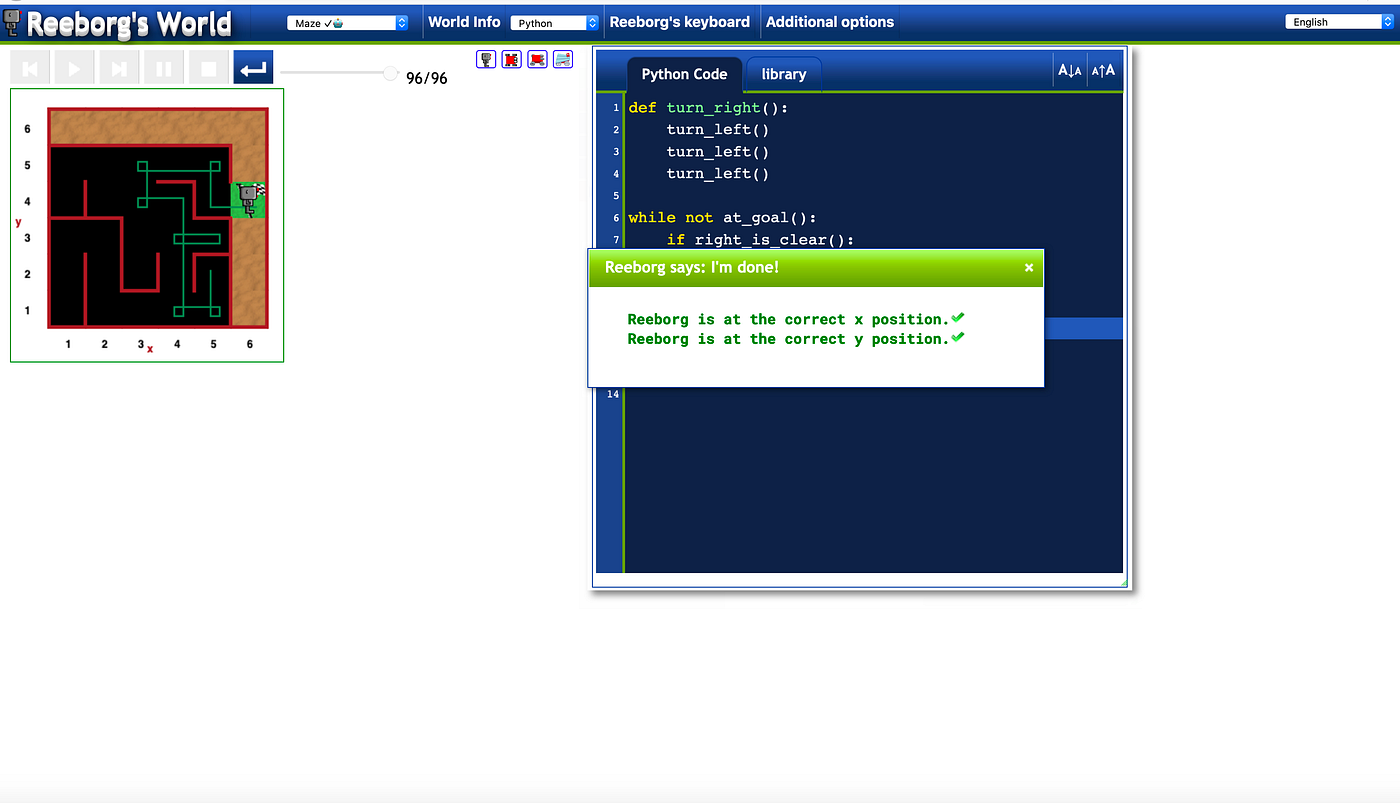1400x803 pixels.
Task: Select the blue solar panel robot icon
Action: 562,59
